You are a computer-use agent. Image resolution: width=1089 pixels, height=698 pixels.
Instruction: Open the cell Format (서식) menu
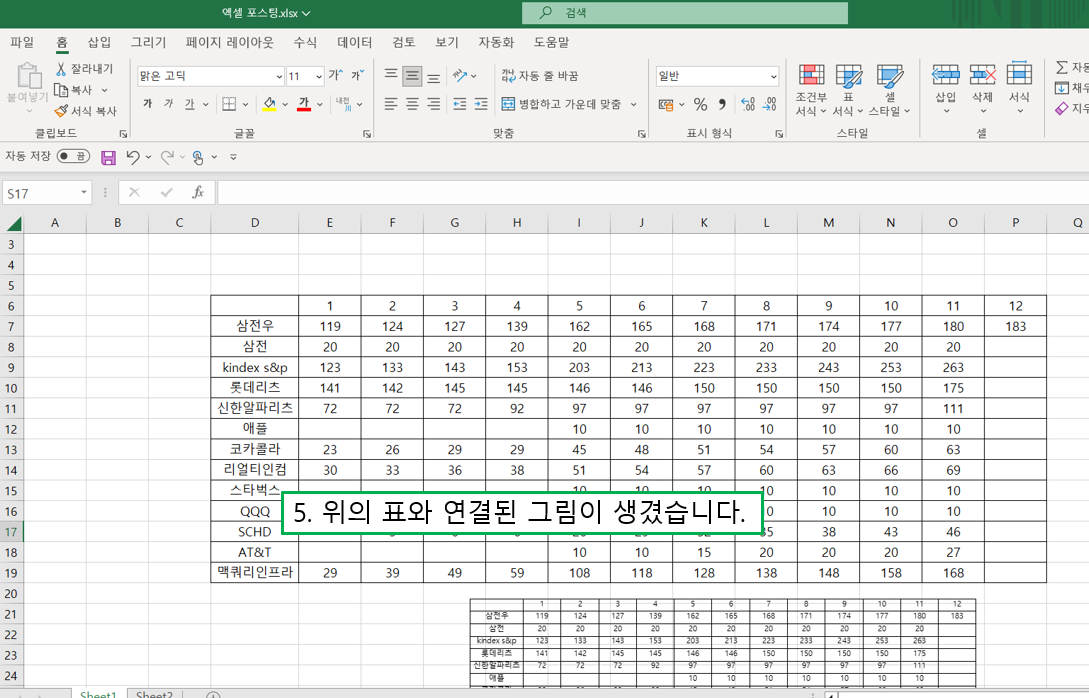1020,89
